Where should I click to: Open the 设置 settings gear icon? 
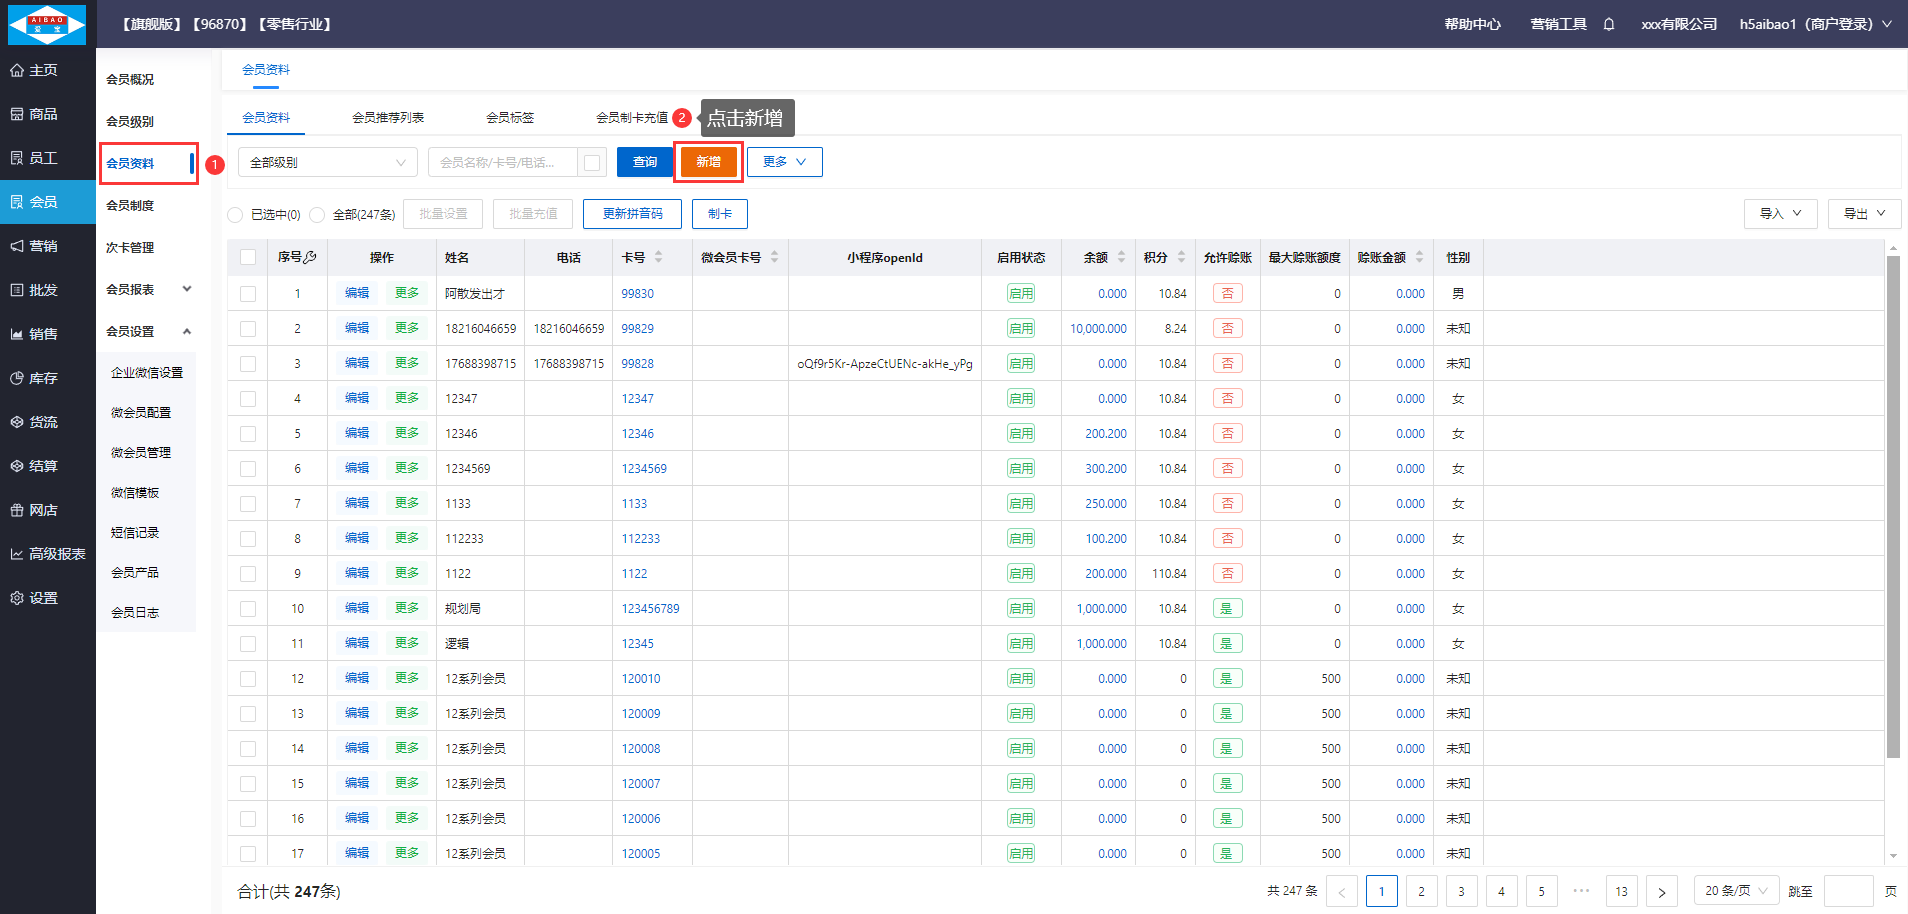pos(17,598)
